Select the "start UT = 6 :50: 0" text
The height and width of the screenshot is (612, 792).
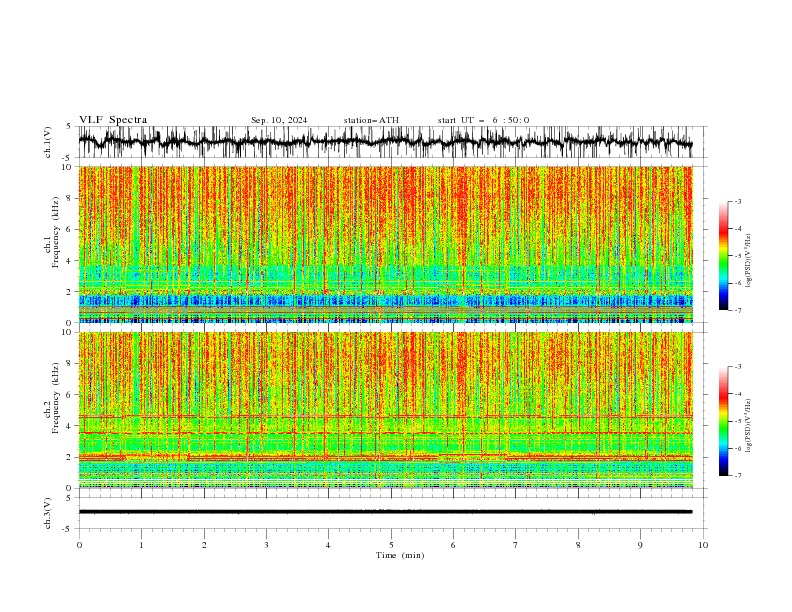tap(483, 120)
